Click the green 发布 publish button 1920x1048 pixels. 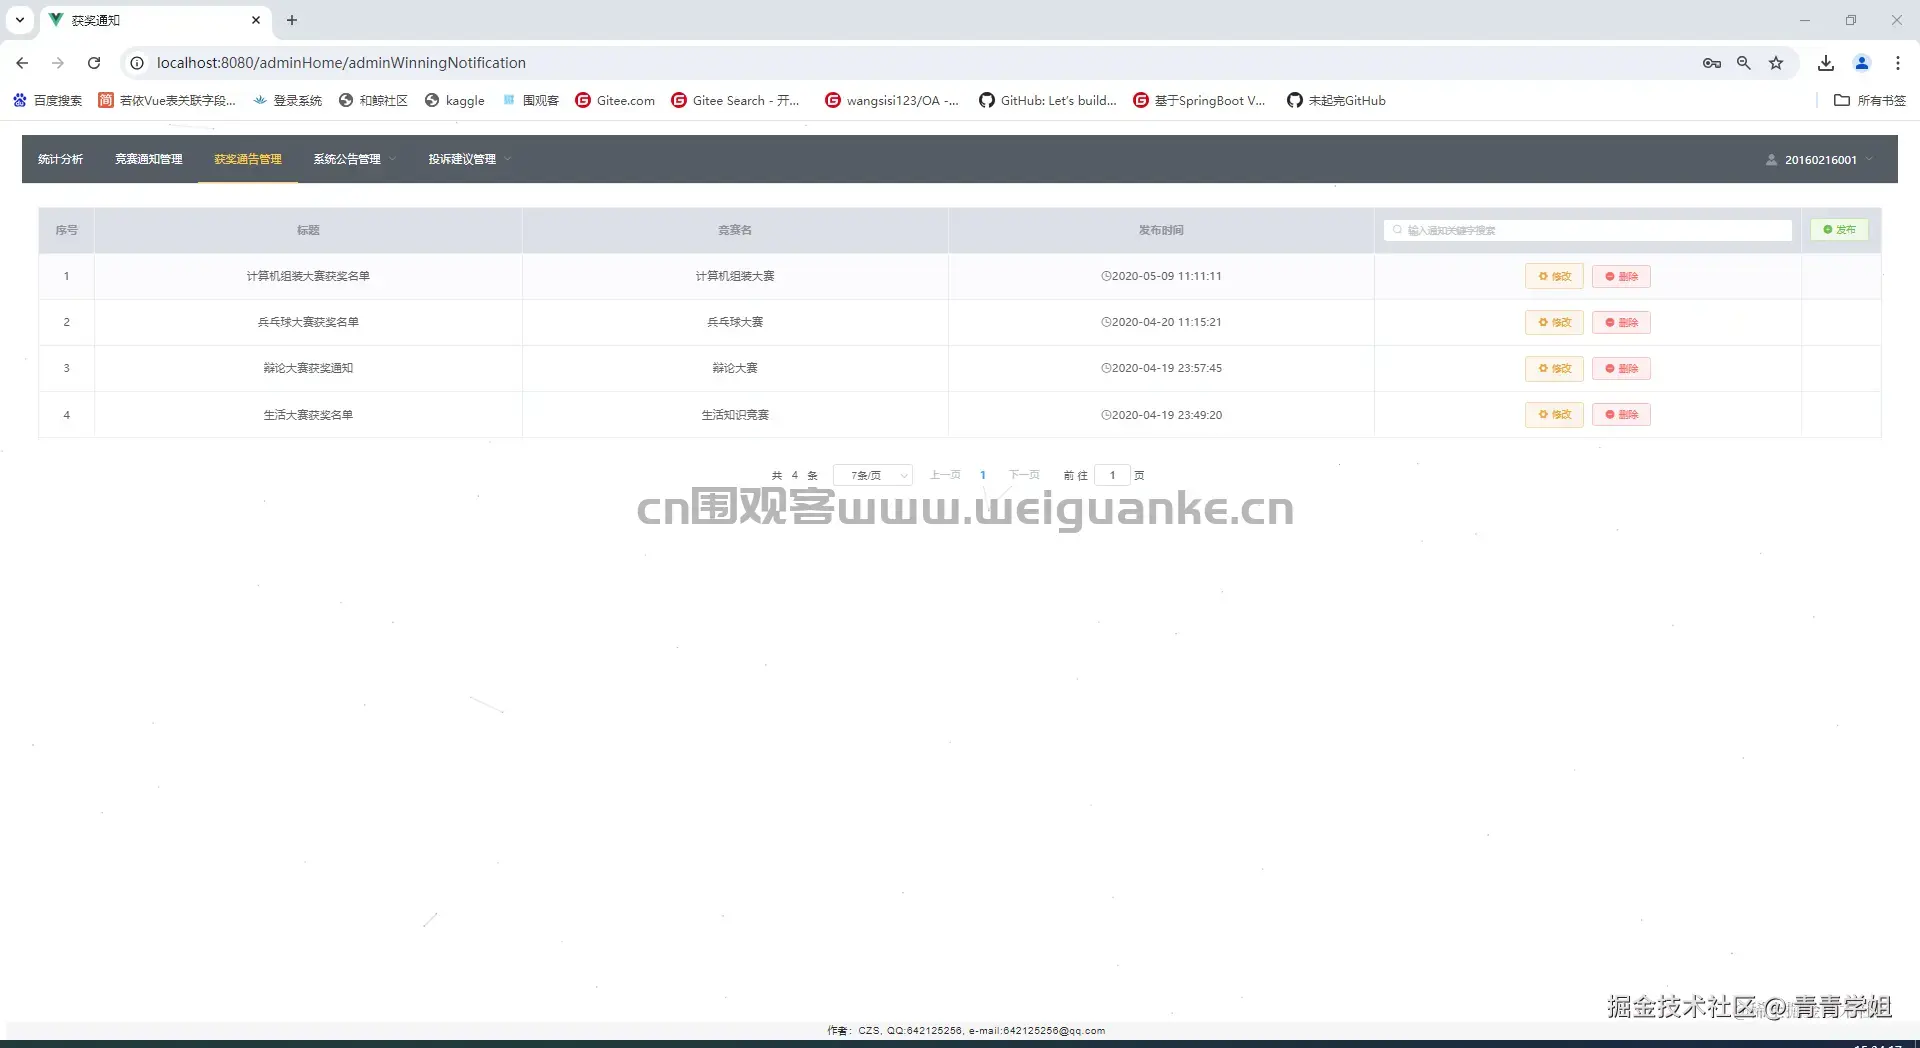1839,230
